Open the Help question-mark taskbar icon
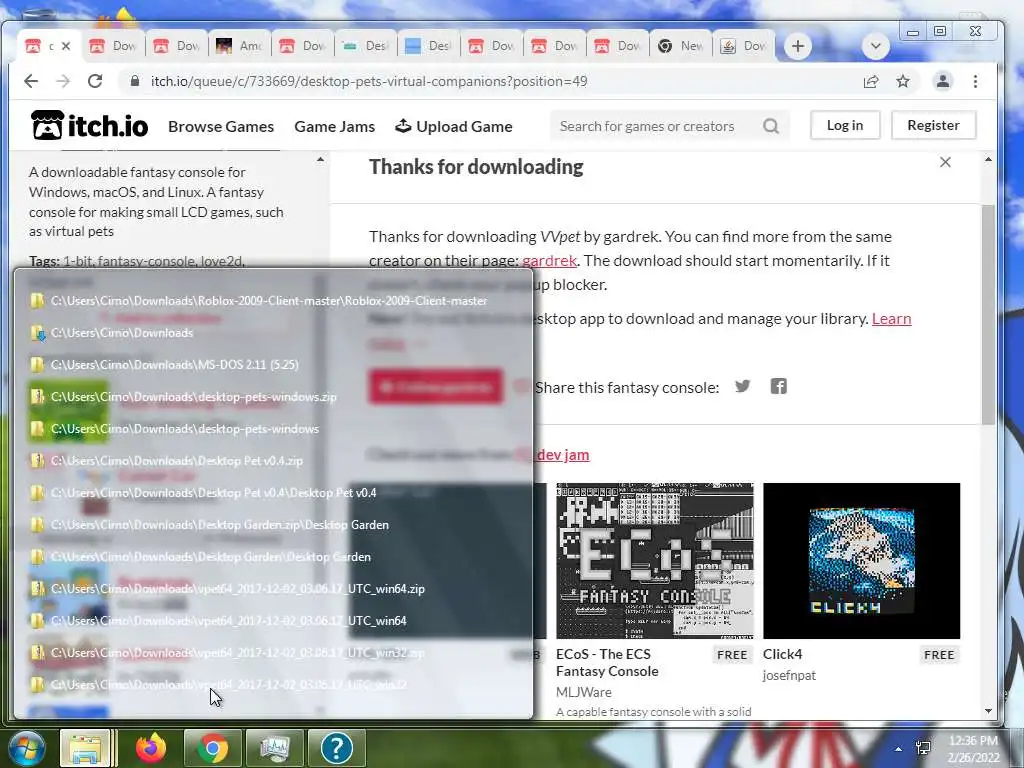The width and height of the screenshot is (1024, 768). [336, 748]
